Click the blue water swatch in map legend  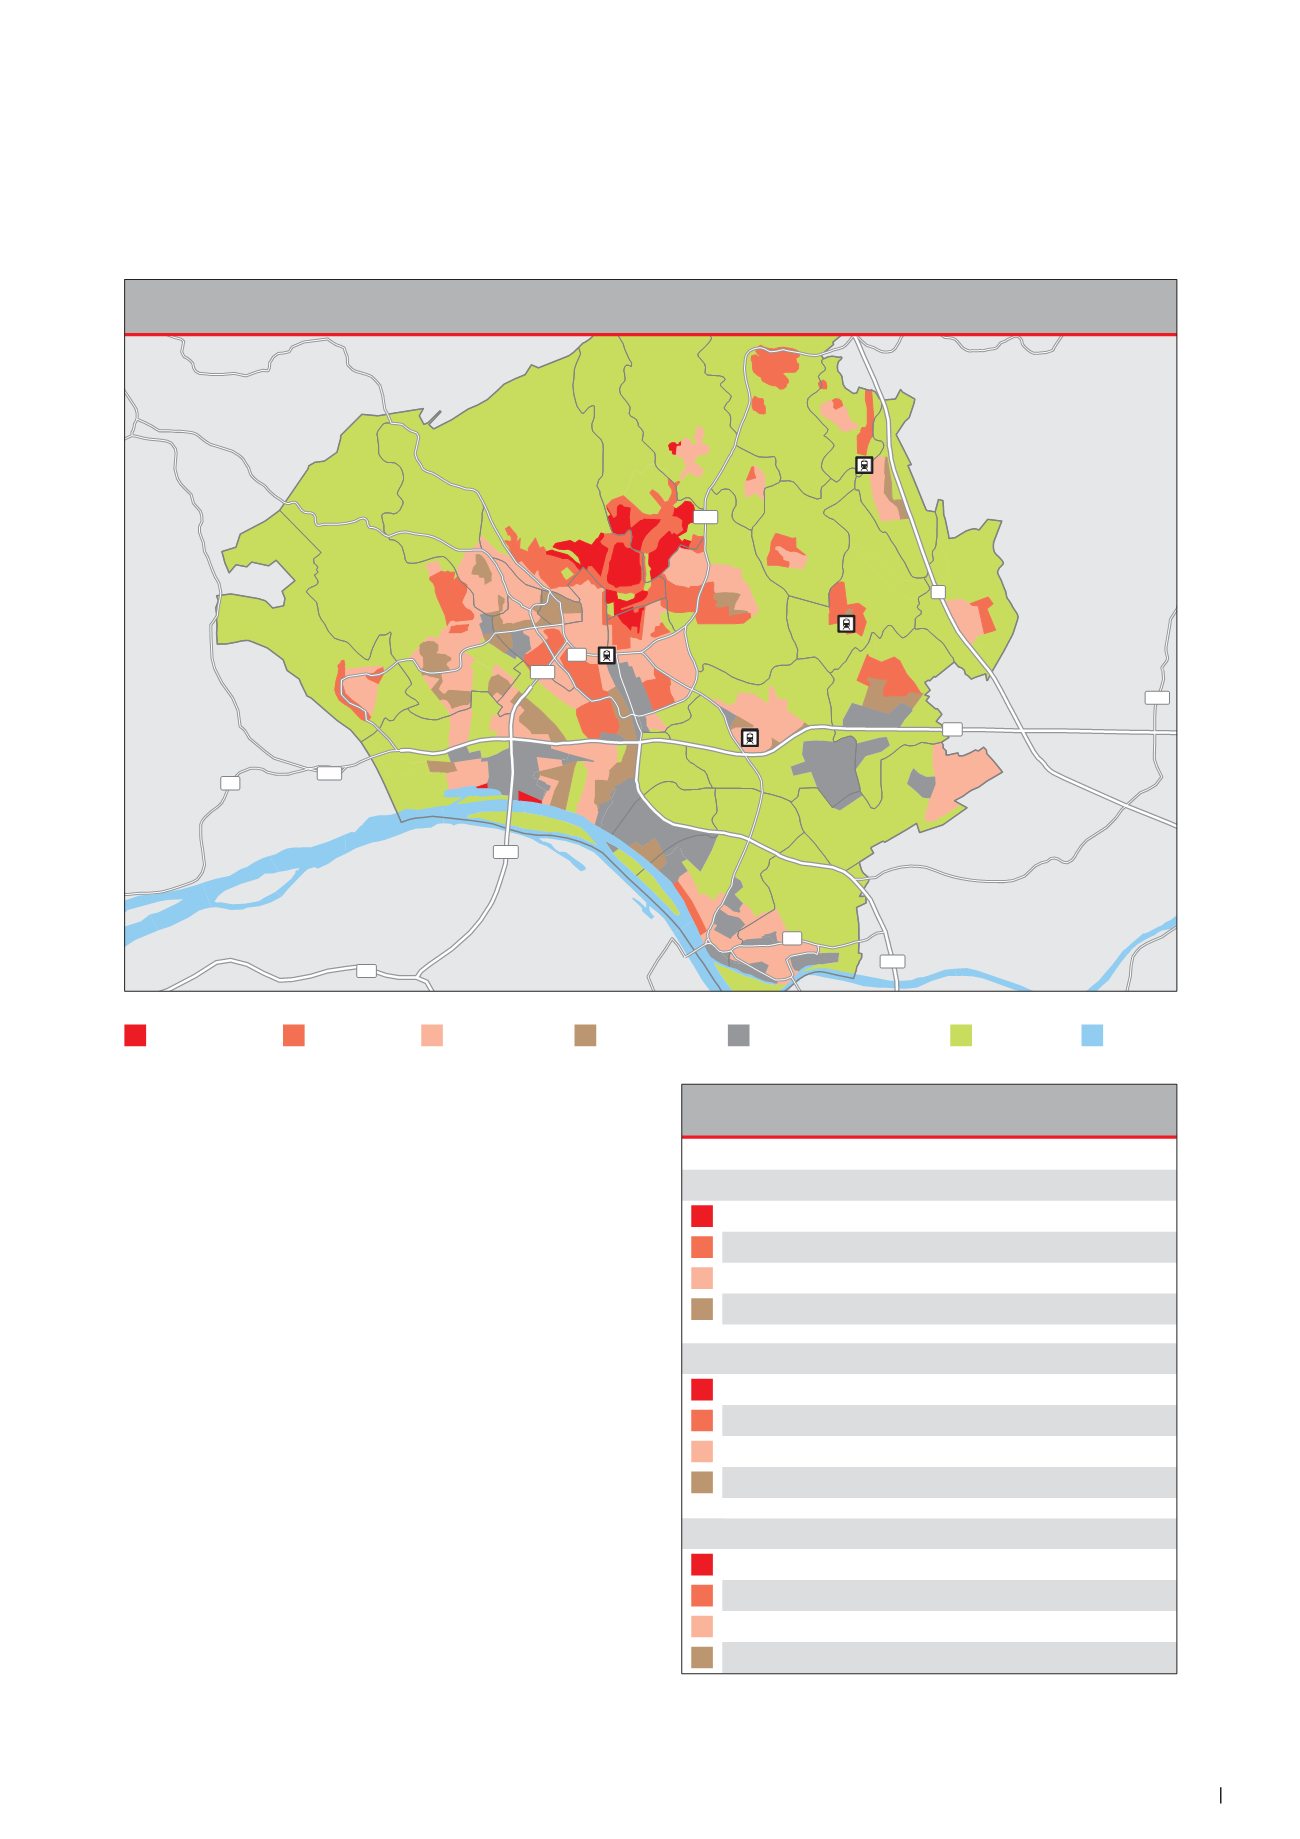(1092, 1035)
